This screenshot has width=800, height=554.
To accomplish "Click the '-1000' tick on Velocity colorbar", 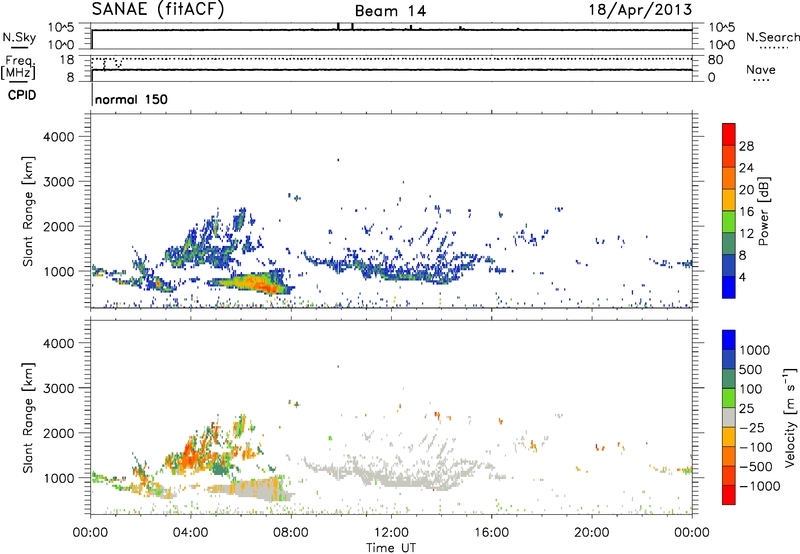I will (x=759, y=486).
